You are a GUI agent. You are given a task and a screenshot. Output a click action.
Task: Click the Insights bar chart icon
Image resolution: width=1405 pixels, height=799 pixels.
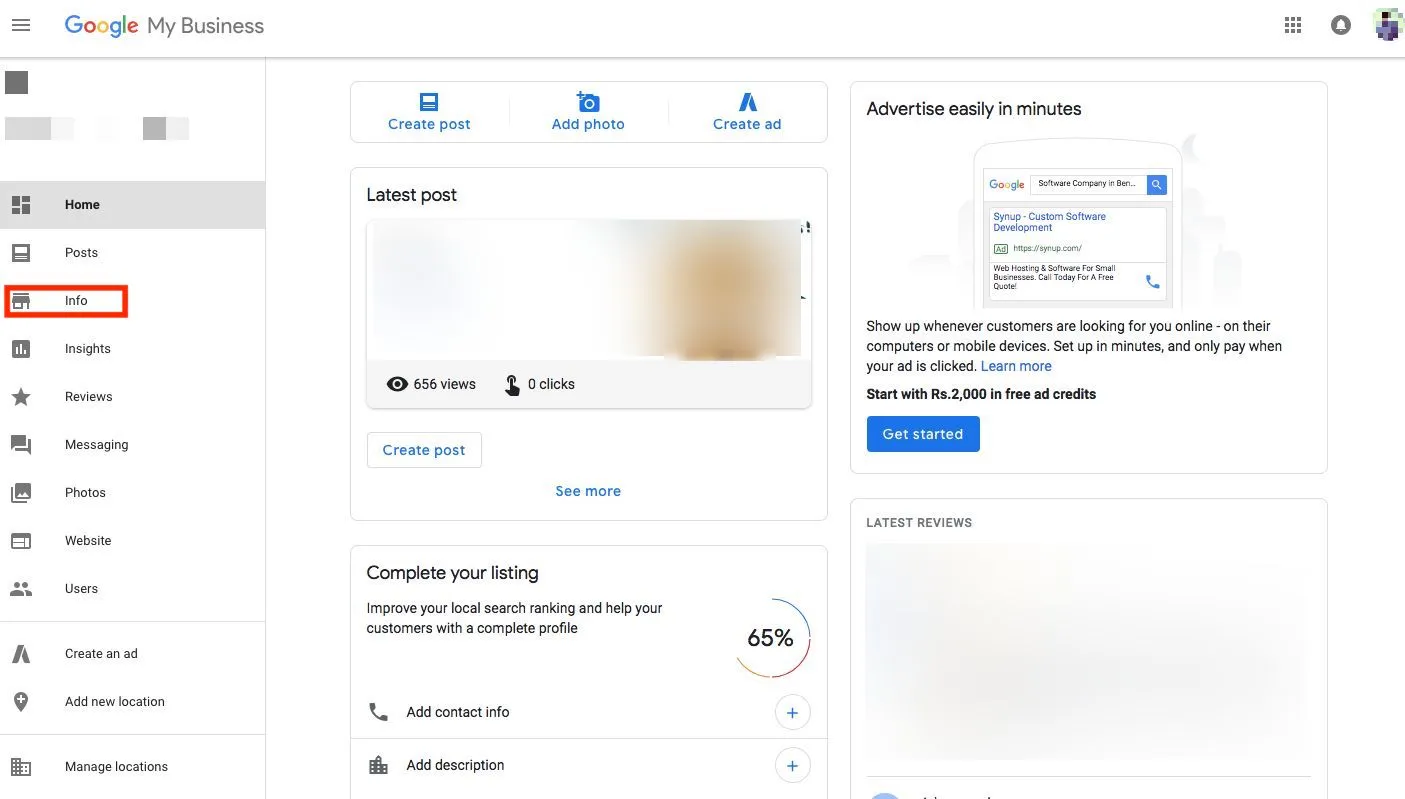pyautogui.click(x=21, y=349)
